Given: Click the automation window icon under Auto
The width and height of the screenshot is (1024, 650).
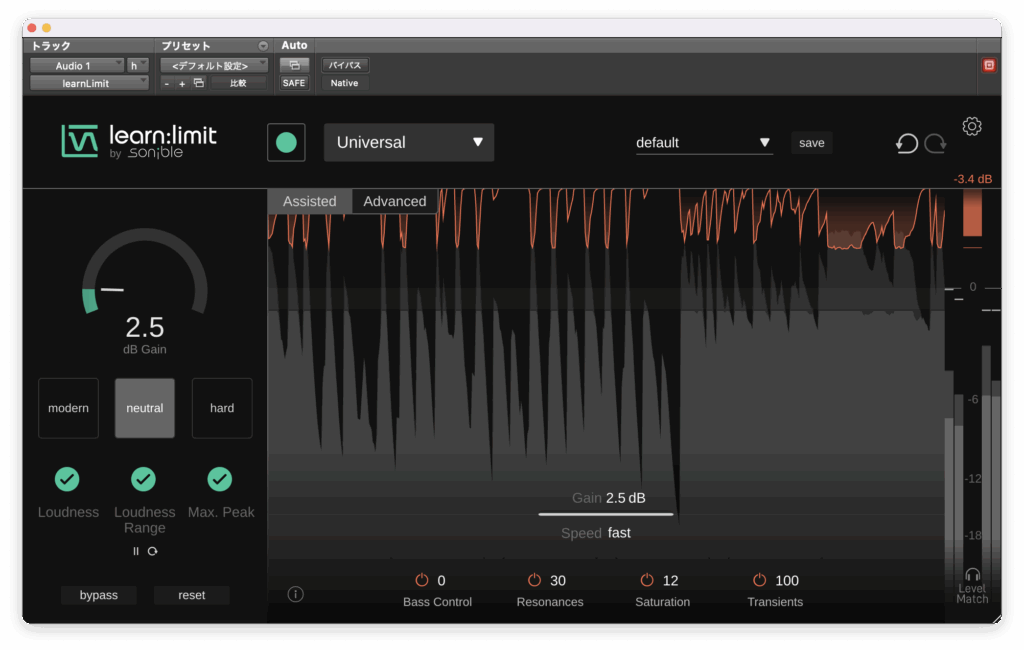Looking at the screenshot, I should (x=294, y=65).
